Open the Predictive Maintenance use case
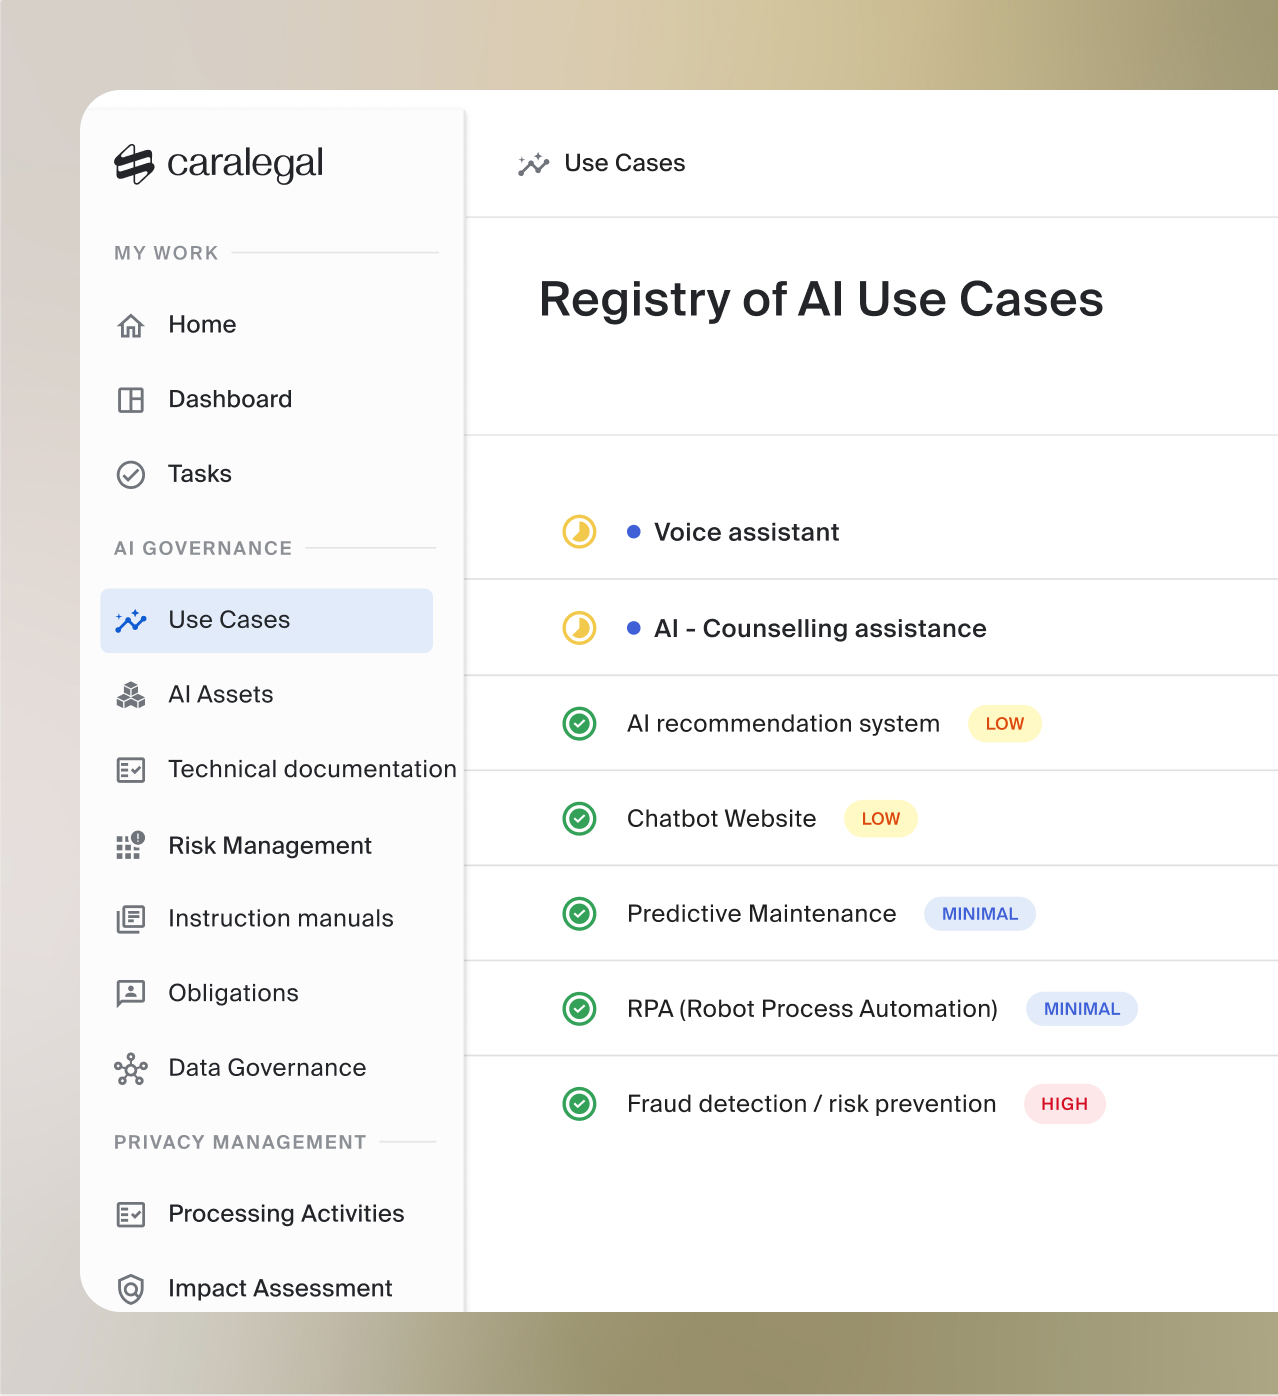The height and width of the screenshot is (1396, 1278). (762, 914)
